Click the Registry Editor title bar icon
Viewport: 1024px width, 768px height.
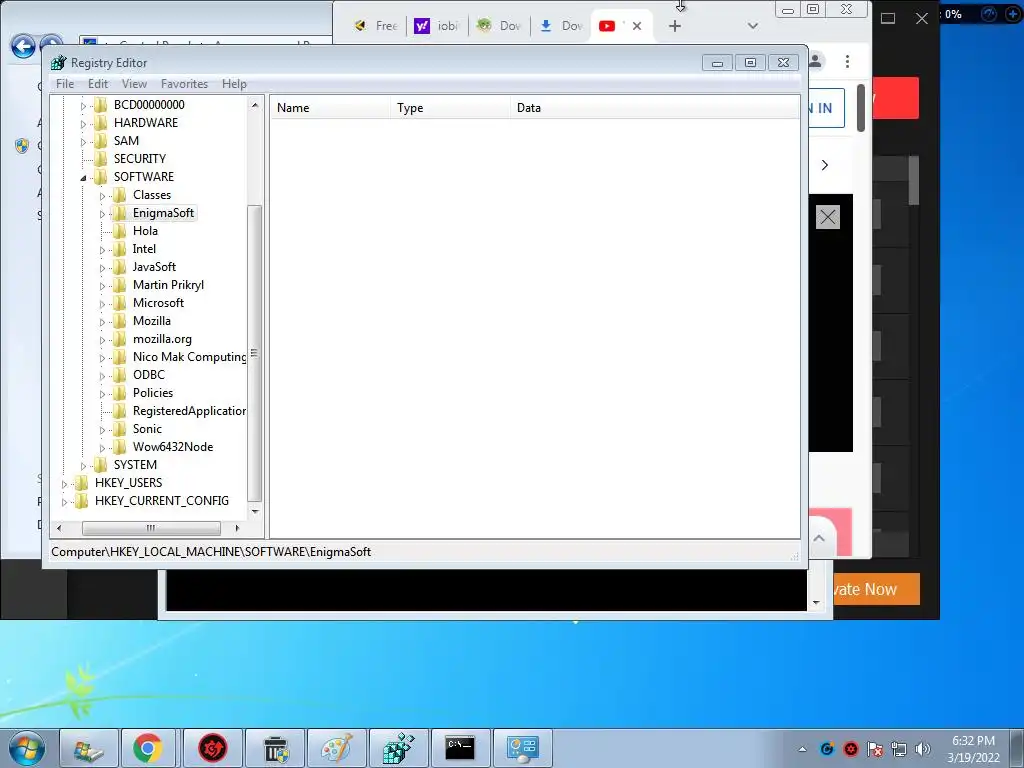tap(59, 63)
